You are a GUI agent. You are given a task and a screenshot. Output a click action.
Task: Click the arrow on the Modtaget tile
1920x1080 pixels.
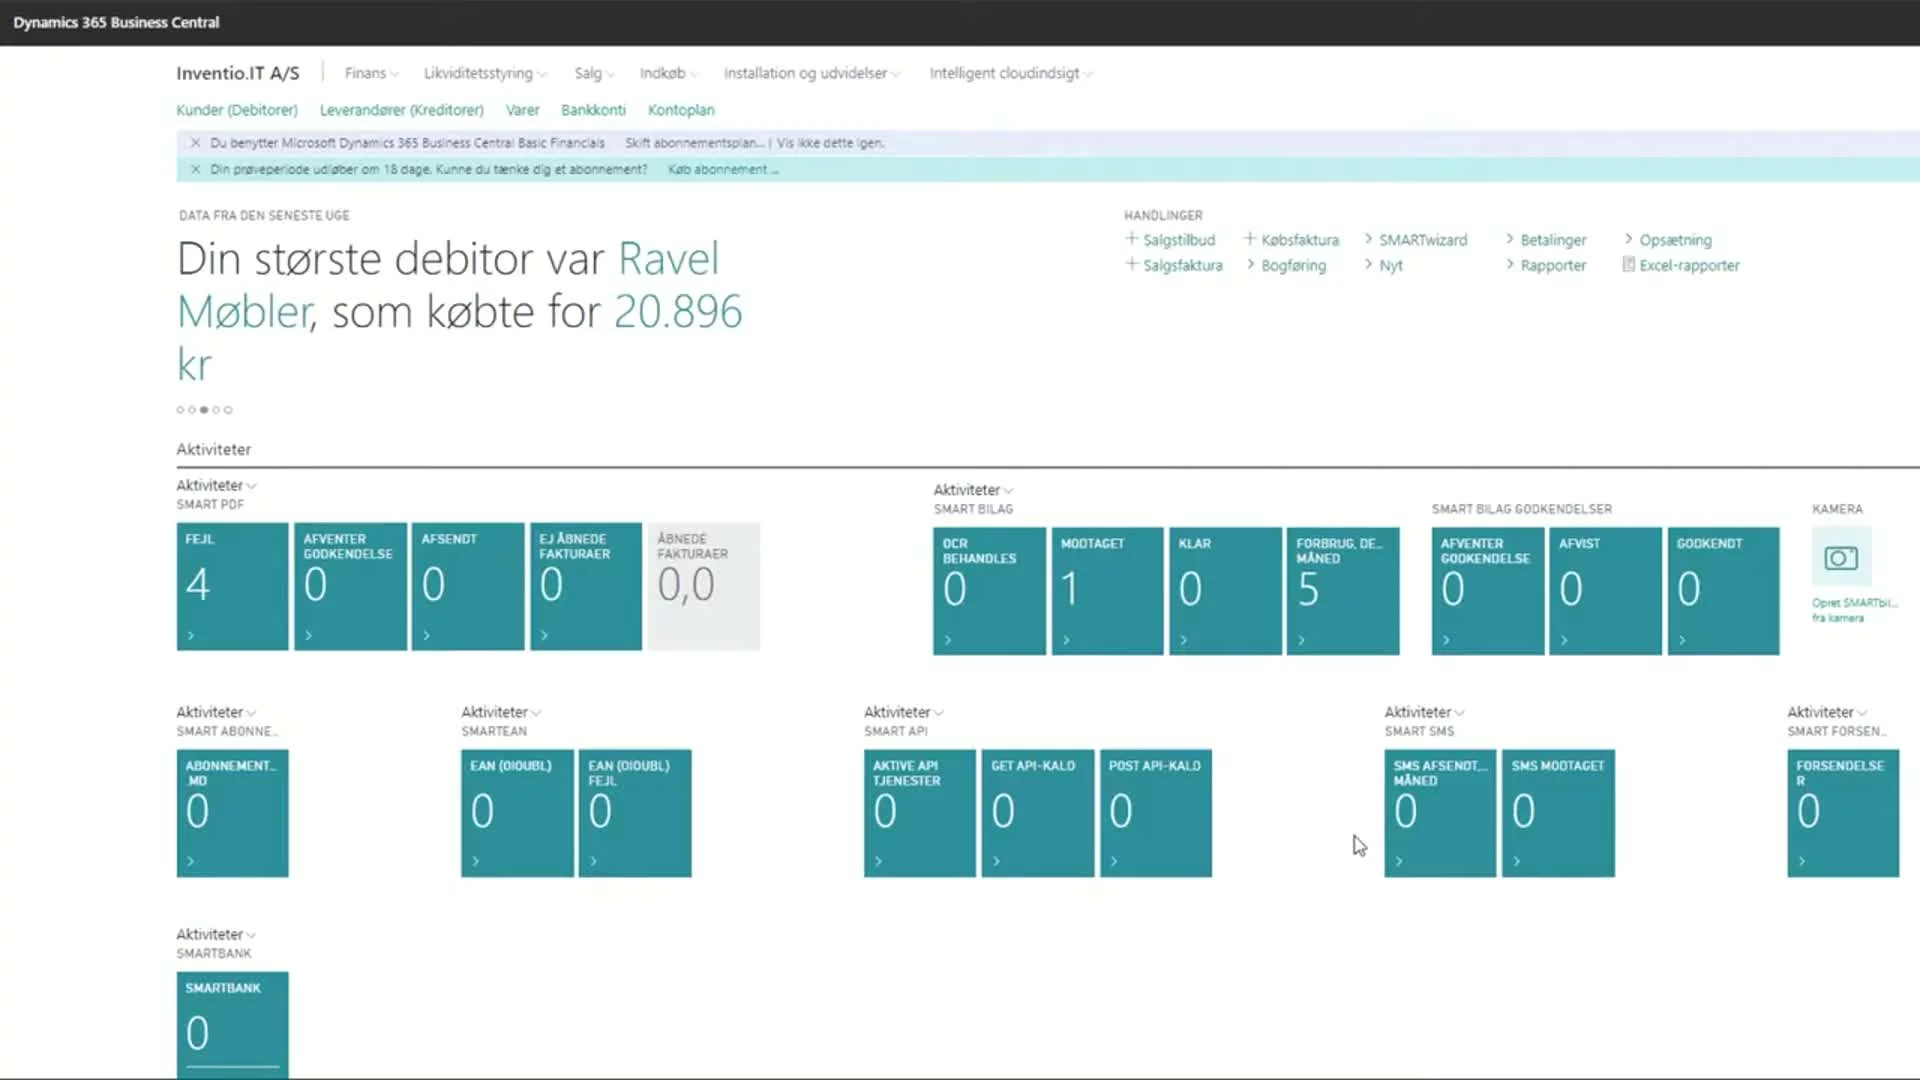[1066, 640]
